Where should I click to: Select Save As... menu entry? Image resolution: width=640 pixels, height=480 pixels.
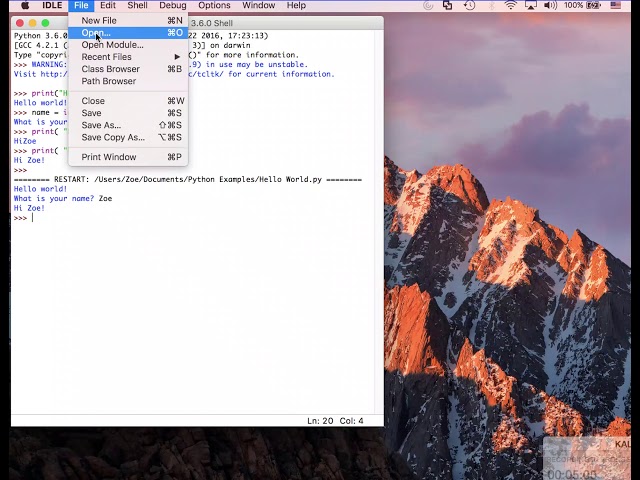pos(128,125)
